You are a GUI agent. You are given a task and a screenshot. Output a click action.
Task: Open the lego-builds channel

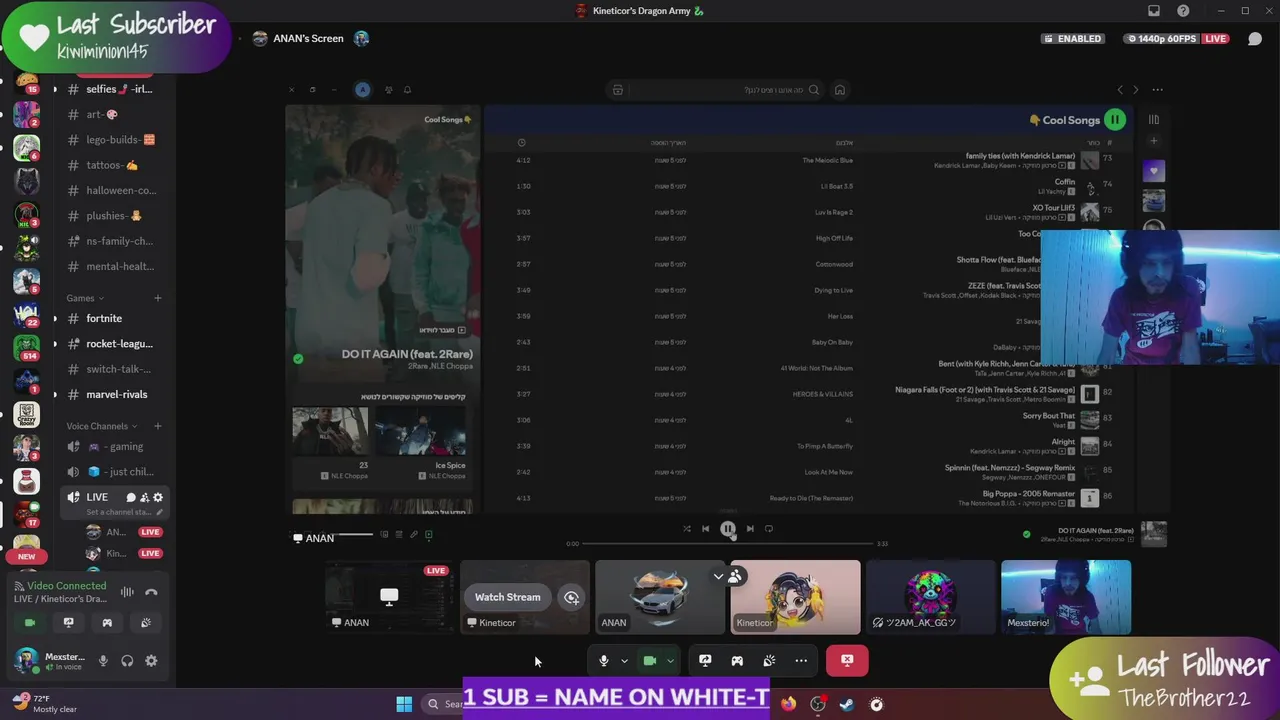(110, 140)
